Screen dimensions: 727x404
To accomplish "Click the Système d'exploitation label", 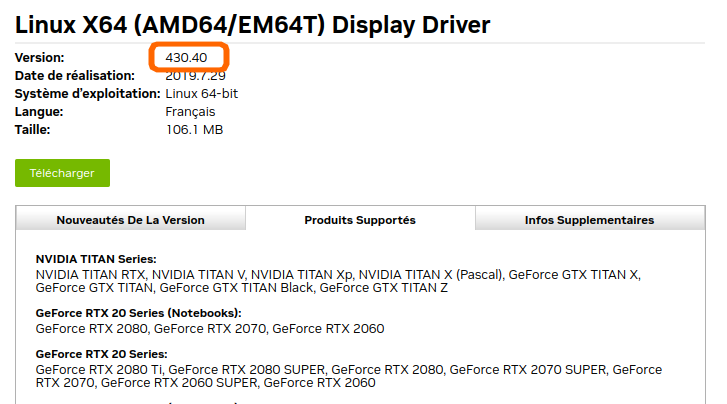I will (x=88, y=94).
